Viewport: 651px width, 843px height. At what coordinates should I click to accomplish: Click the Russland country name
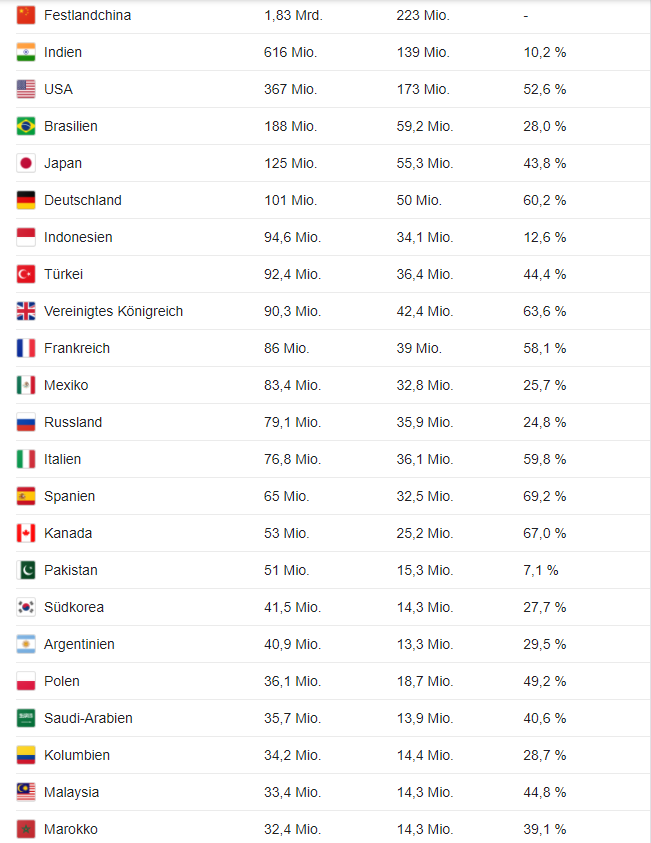73,422
